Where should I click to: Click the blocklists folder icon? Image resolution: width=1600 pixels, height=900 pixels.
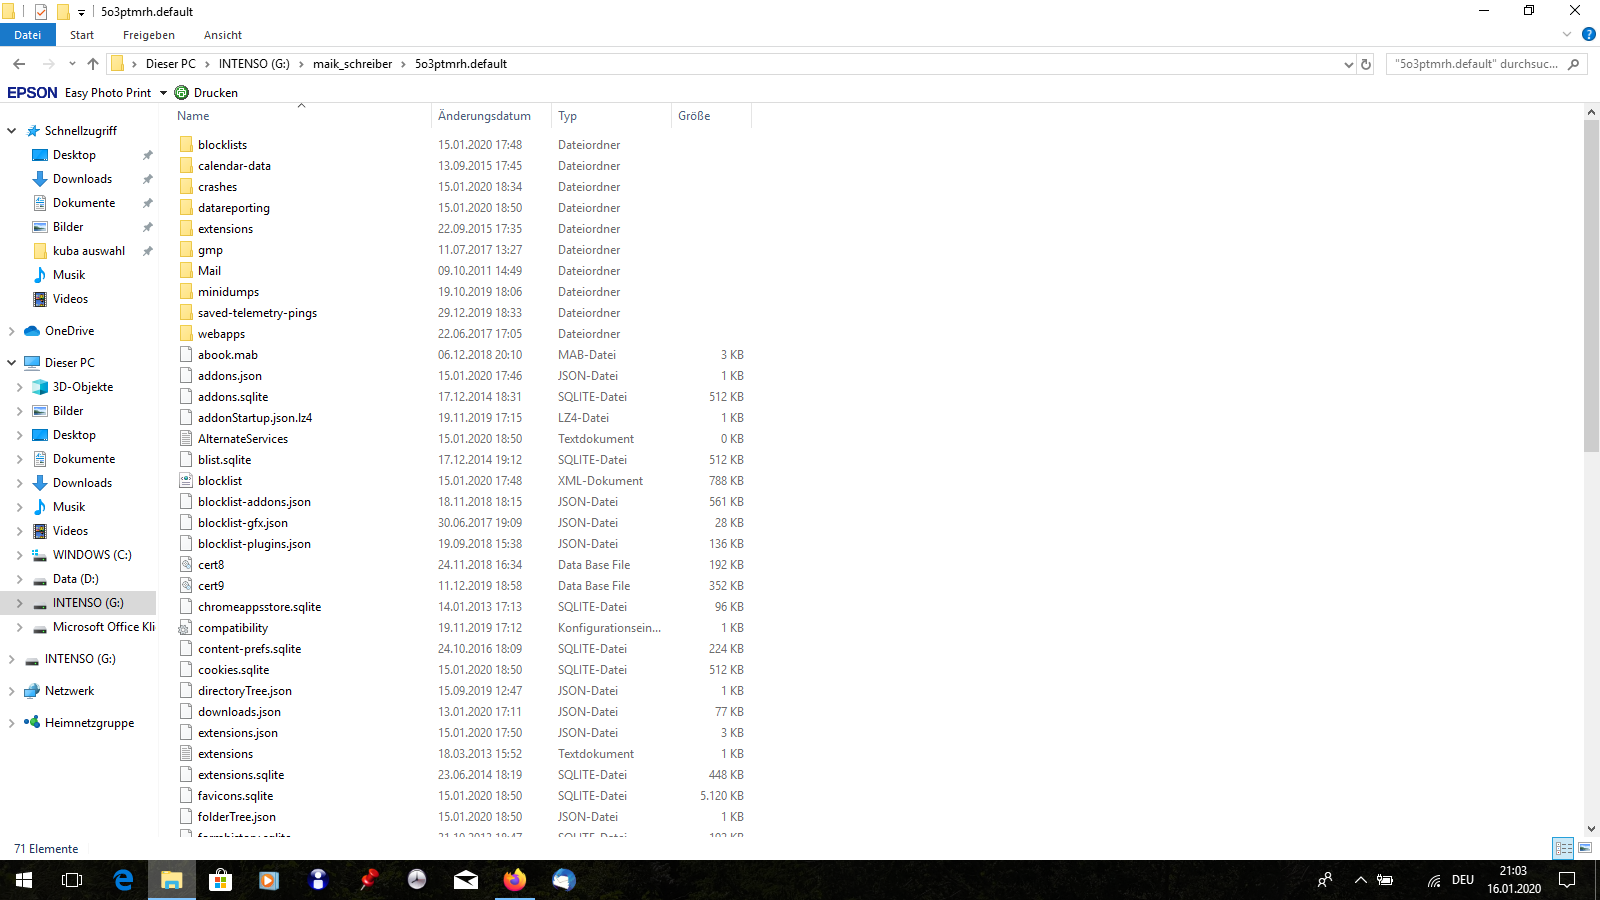(x=186, y=145)
